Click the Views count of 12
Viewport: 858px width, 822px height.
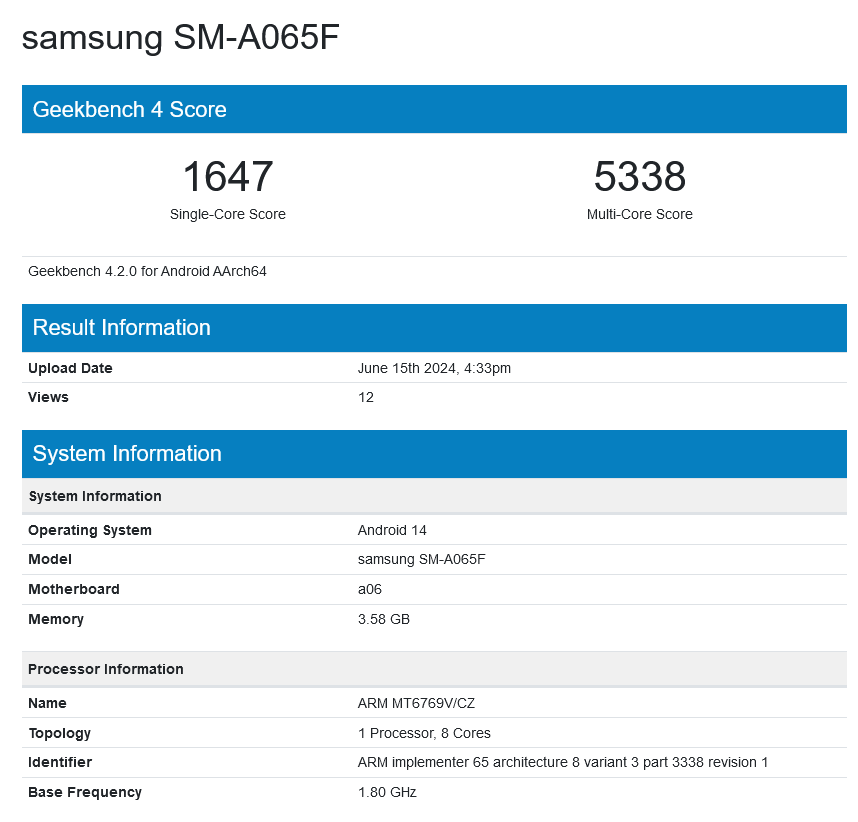tap(366, 397)
